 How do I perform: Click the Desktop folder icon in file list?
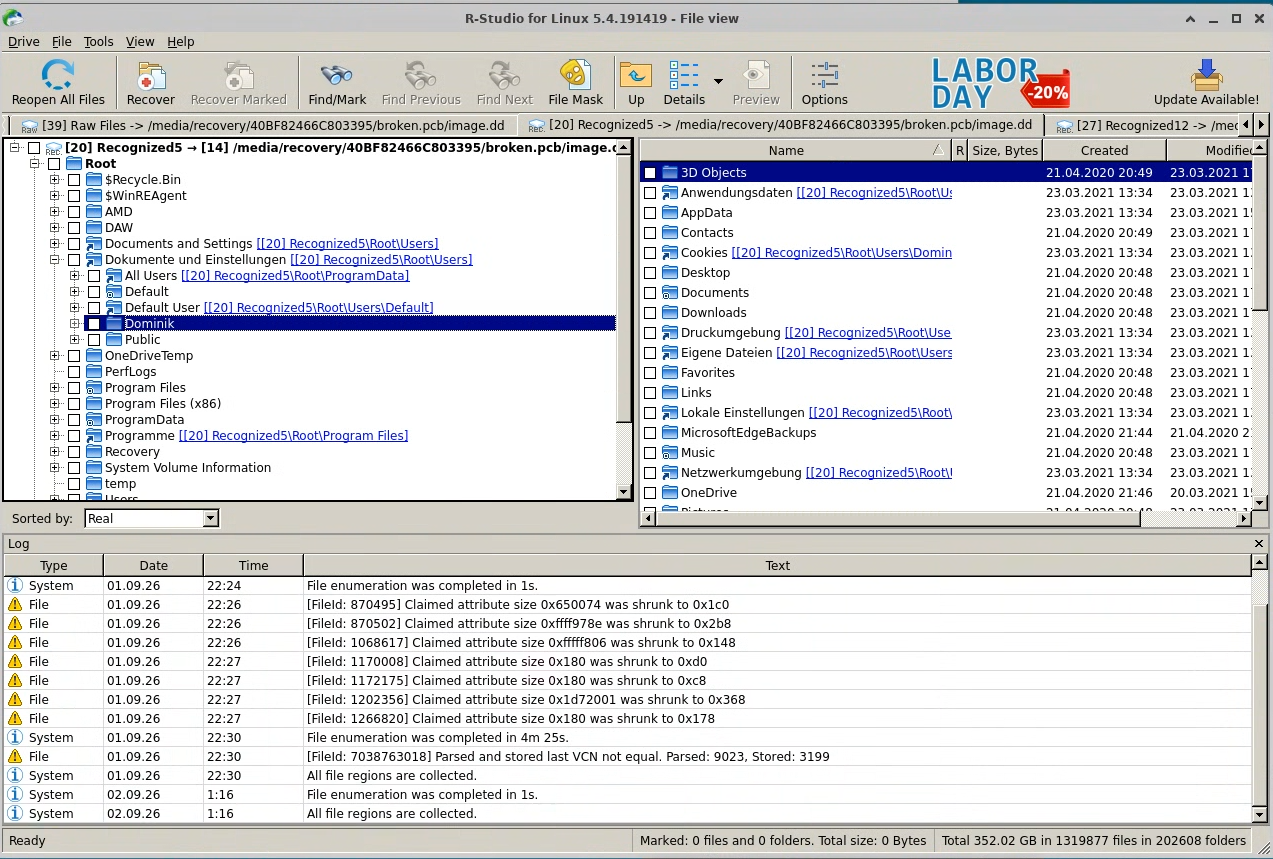click(670, 272)
